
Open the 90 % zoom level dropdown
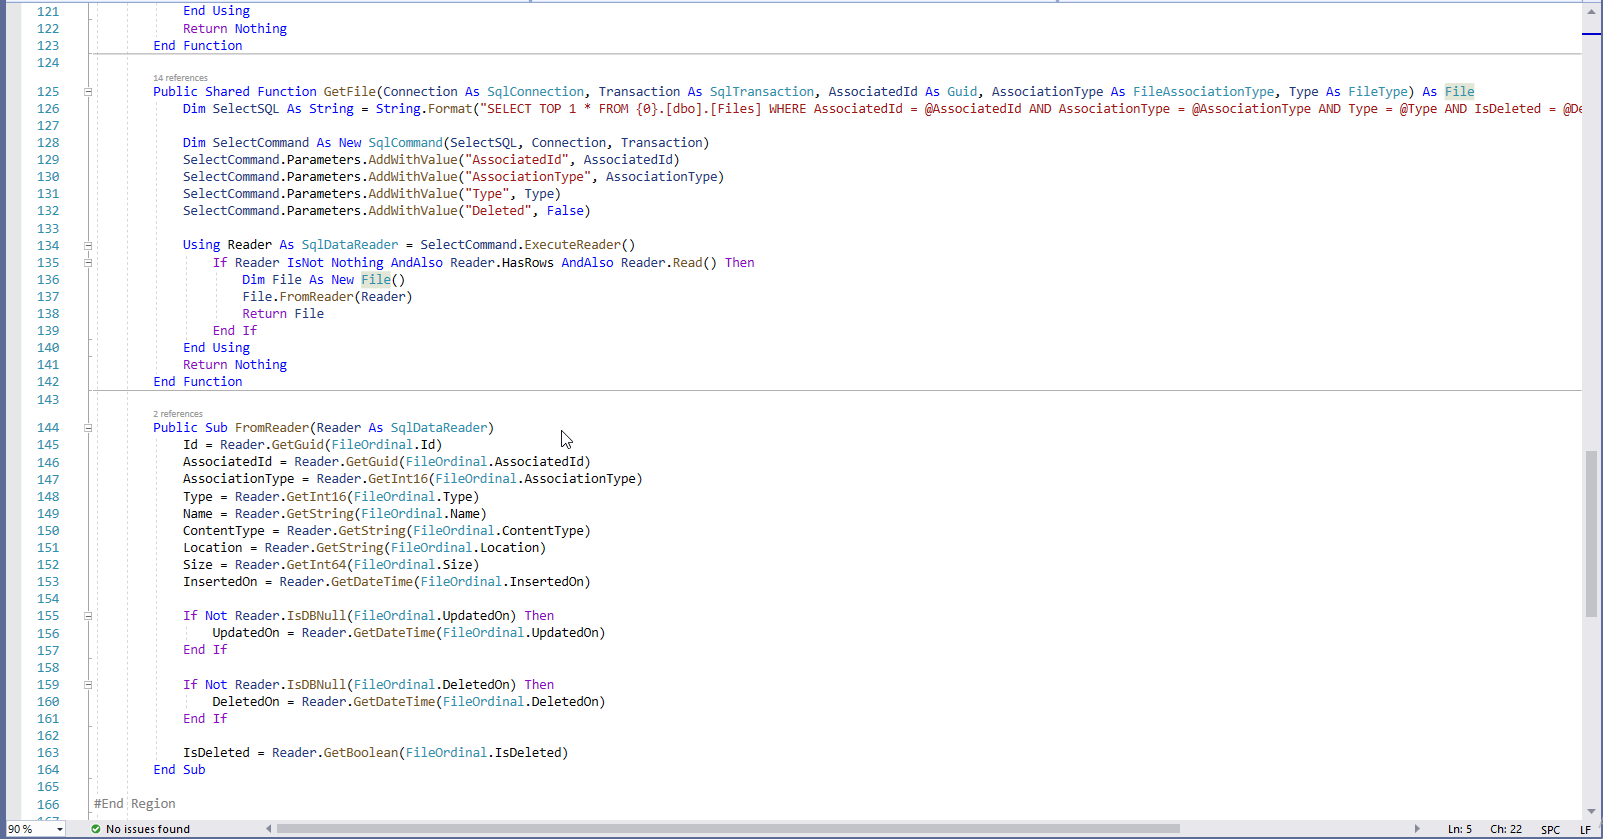pos(60,829)
